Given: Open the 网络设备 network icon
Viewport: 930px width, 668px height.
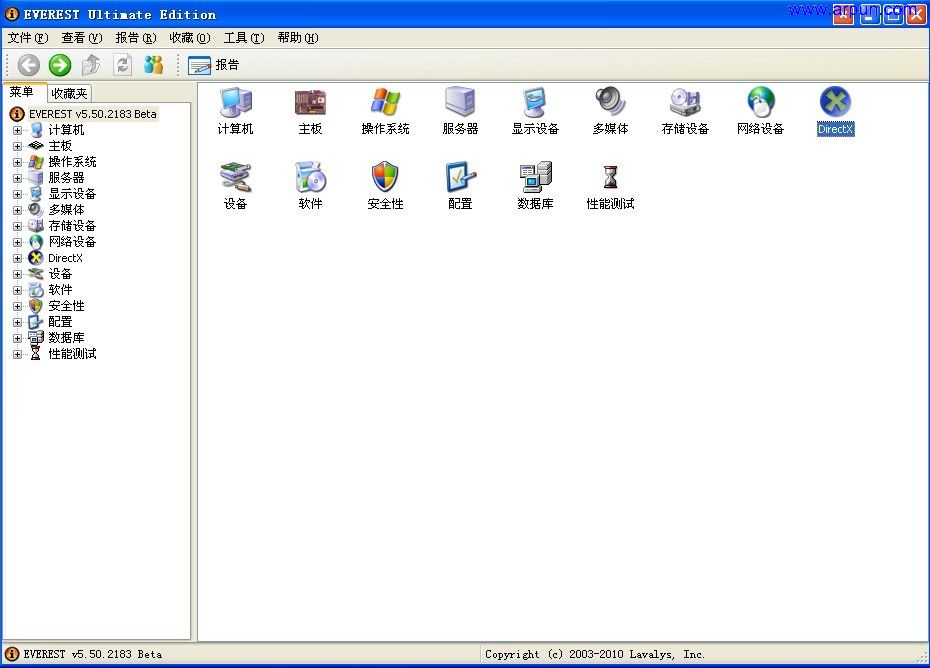Looking at the screenshot, I should (760, 103).
